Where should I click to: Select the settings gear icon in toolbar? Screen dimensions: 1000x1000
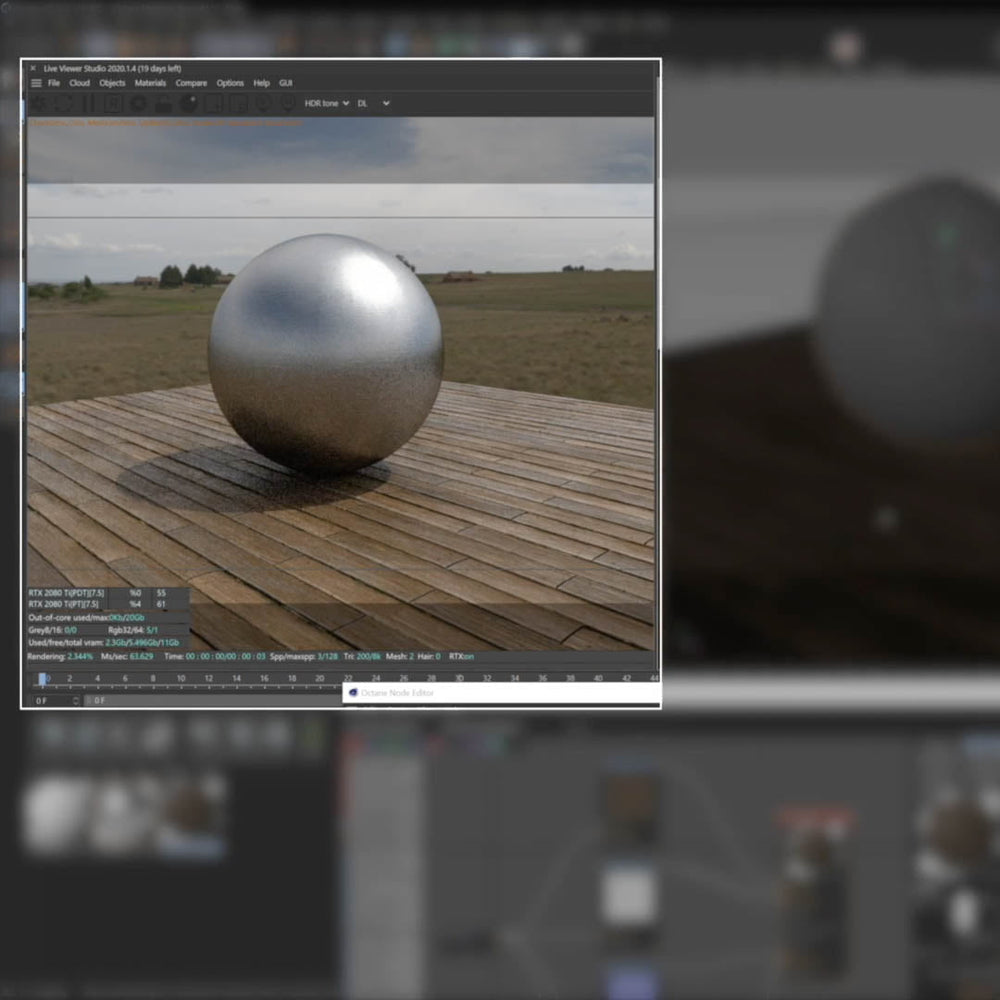click(x=37, y=103)
